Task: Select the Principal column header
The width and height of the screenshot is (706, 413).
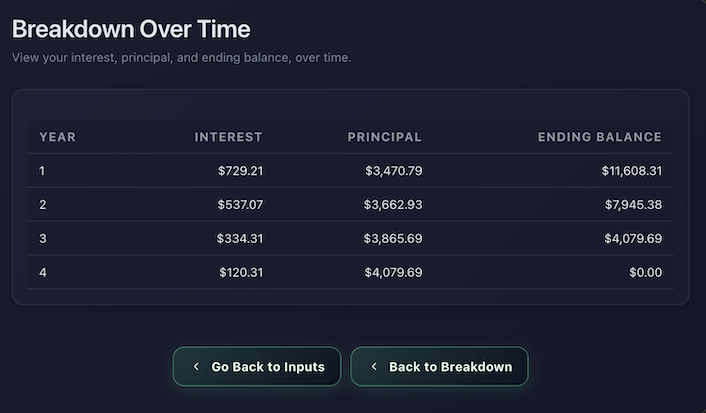Action: pyautogui.click(x=384, y=137)
